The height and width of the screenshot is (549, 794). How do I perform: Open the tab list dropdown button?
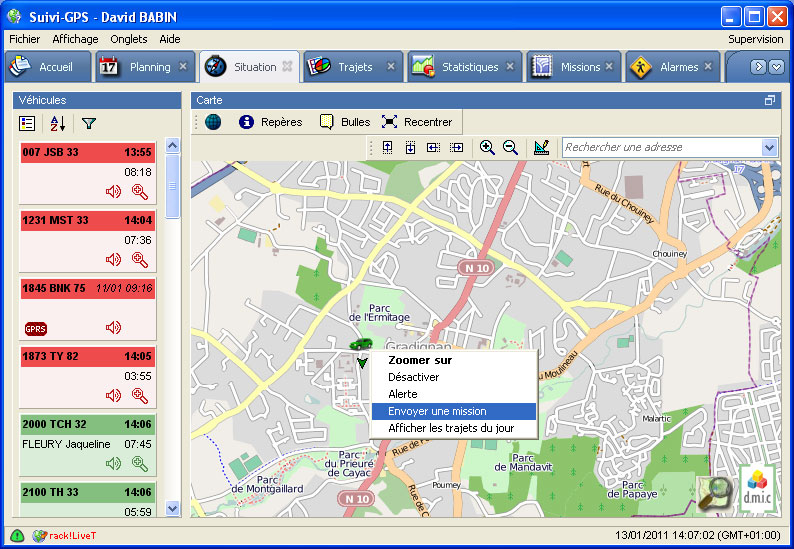click(776, 66)
